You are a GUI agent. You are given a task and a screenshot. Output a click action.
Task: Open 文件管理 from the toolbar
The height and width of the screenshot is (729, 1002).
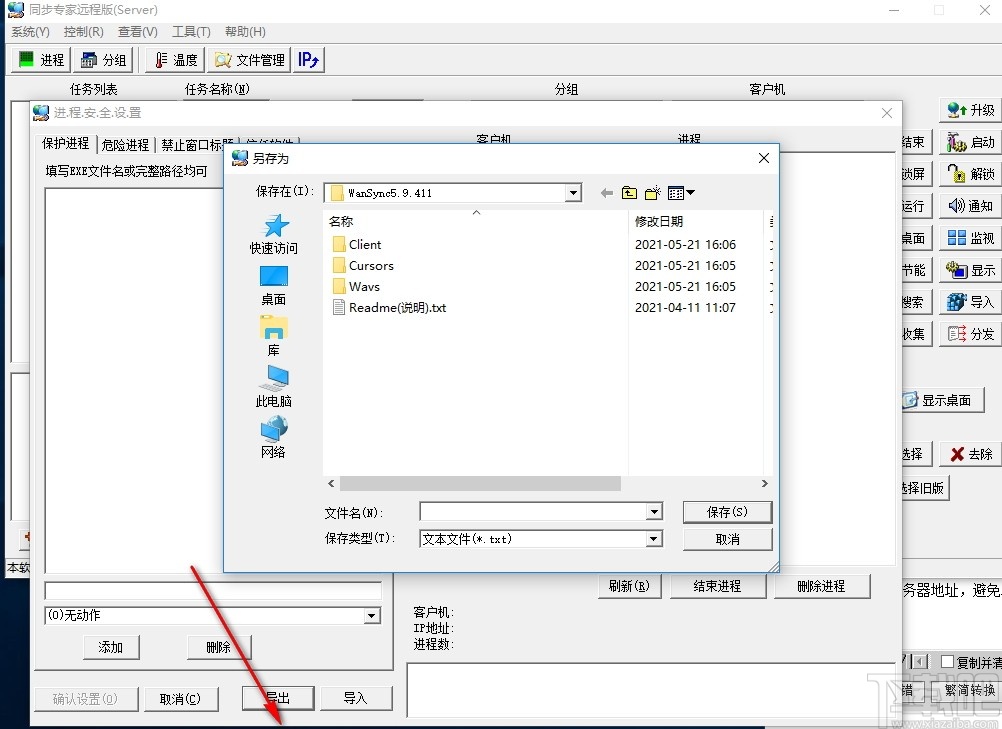[x=249, y=60]
